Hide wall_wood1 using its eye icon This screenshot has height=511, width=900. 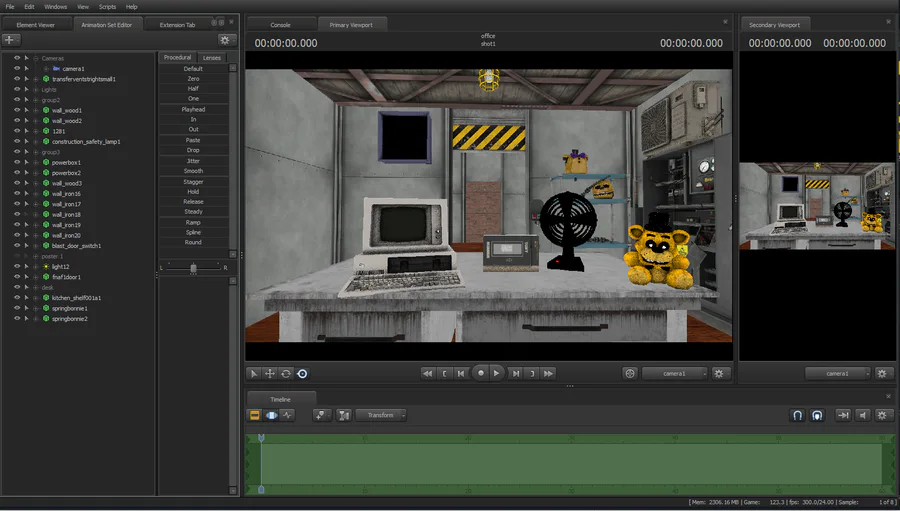(17, 110)
